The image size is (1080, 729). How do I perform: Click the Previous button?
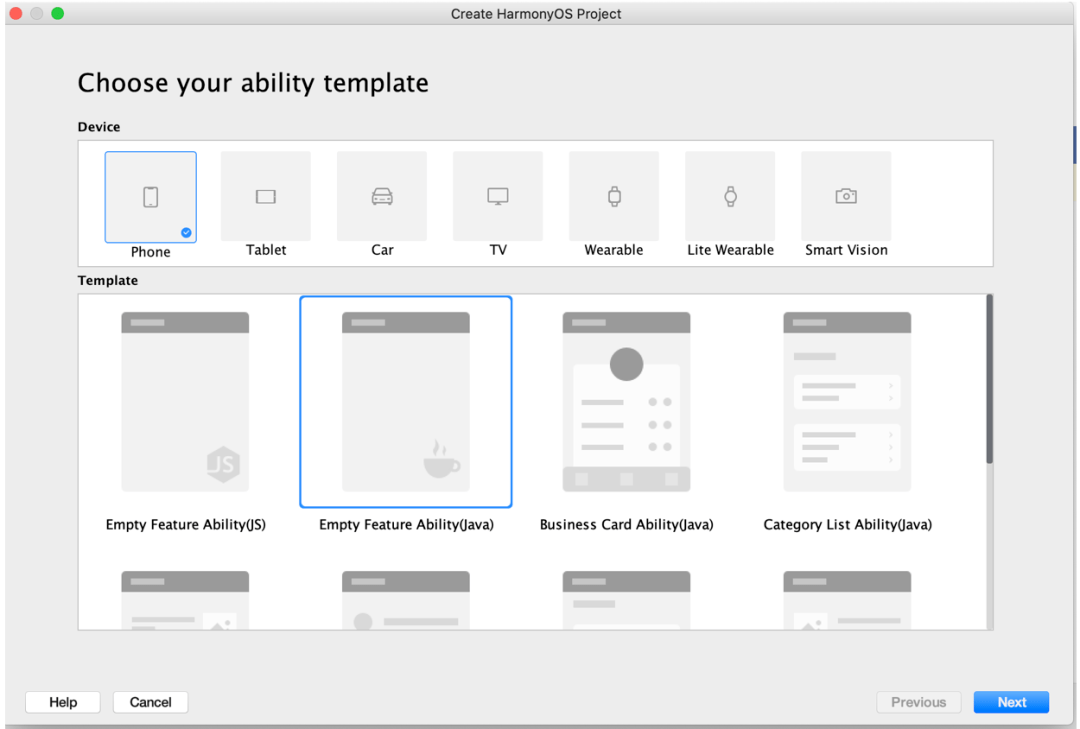click(x=918, y=702)
